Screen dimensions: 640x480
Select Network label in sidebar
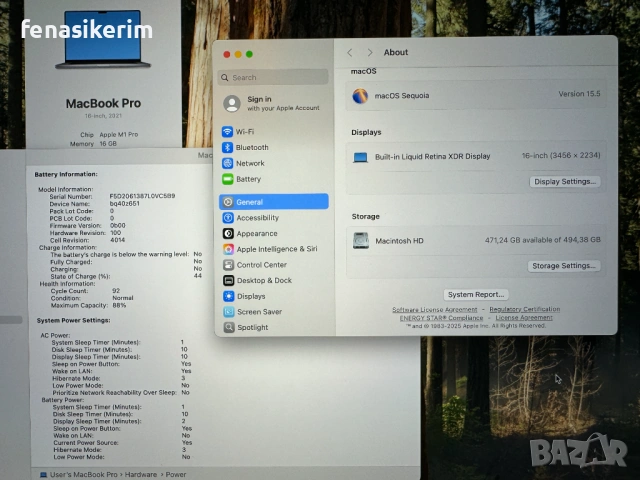250,163
